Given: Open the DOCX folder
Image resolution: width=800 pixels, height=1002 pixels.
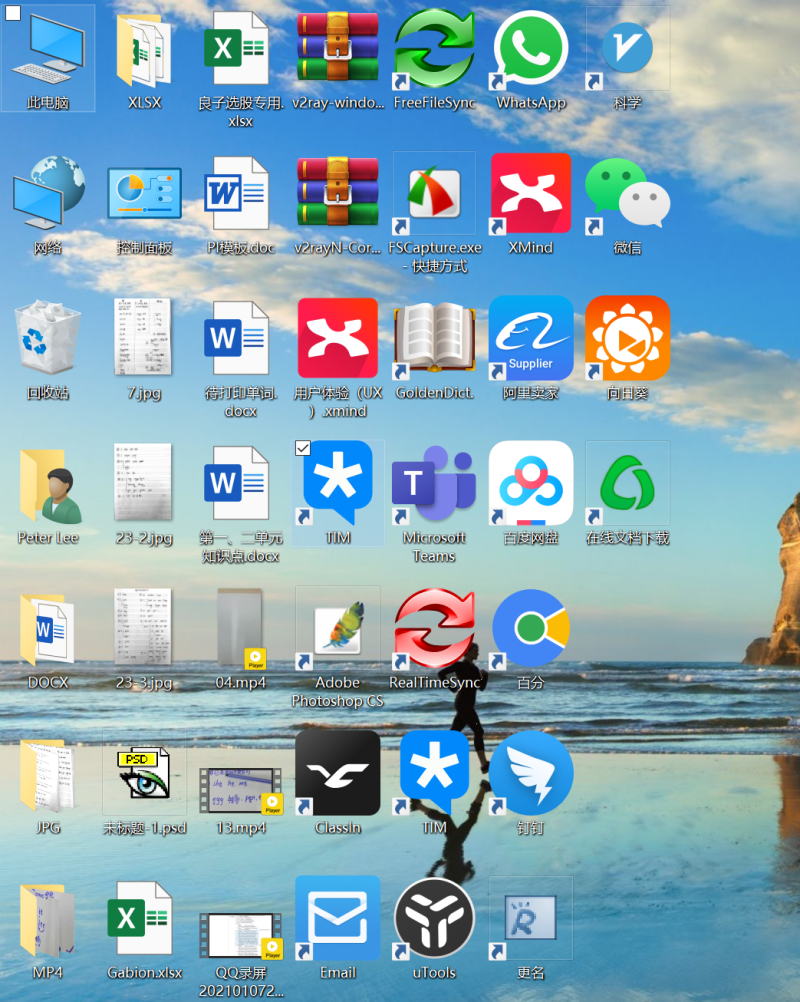Looking at the screenshot, I should point(48,629).
